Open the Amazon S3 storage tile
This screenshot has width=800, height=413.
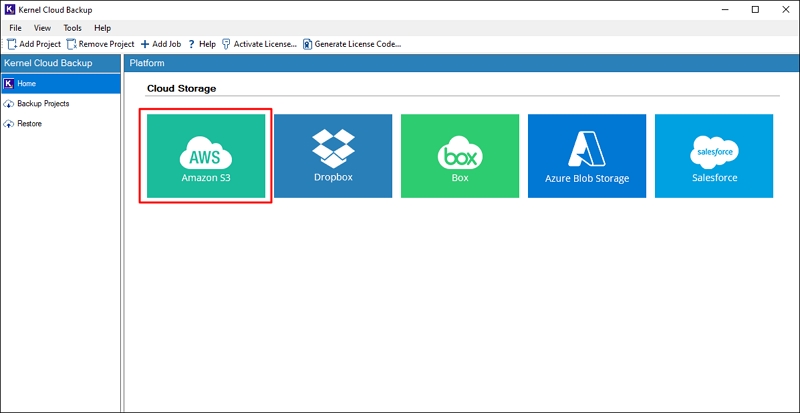[x=206, y=156]
